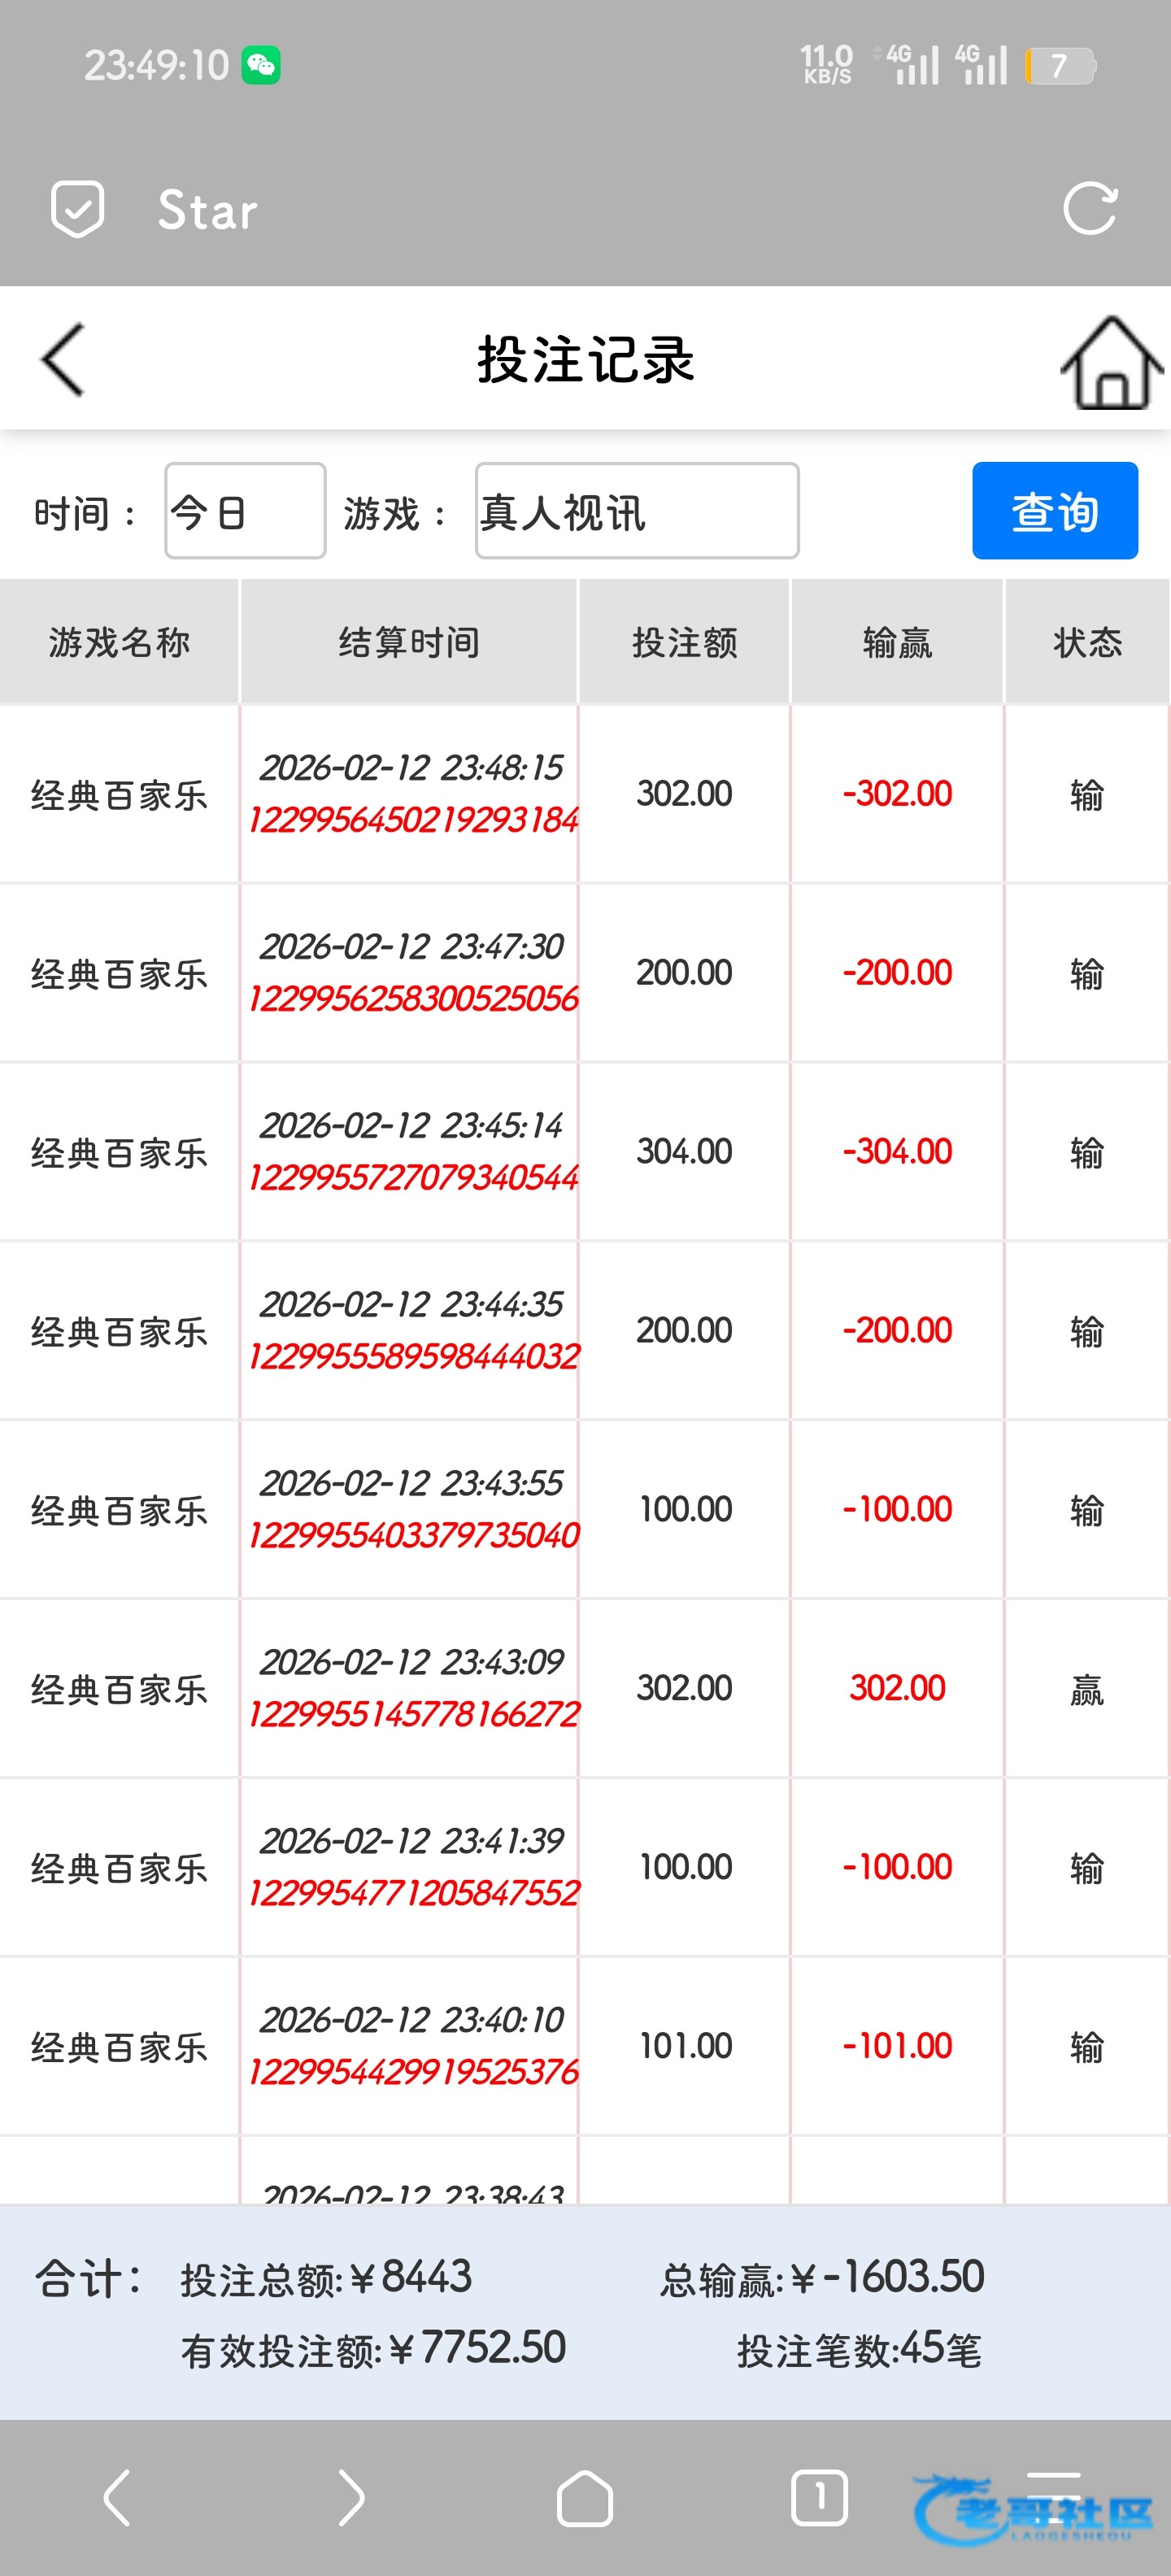This screenshot has height=2576, width=1171.
Task: Tap the browser home button
Action: click(584, 2498)
